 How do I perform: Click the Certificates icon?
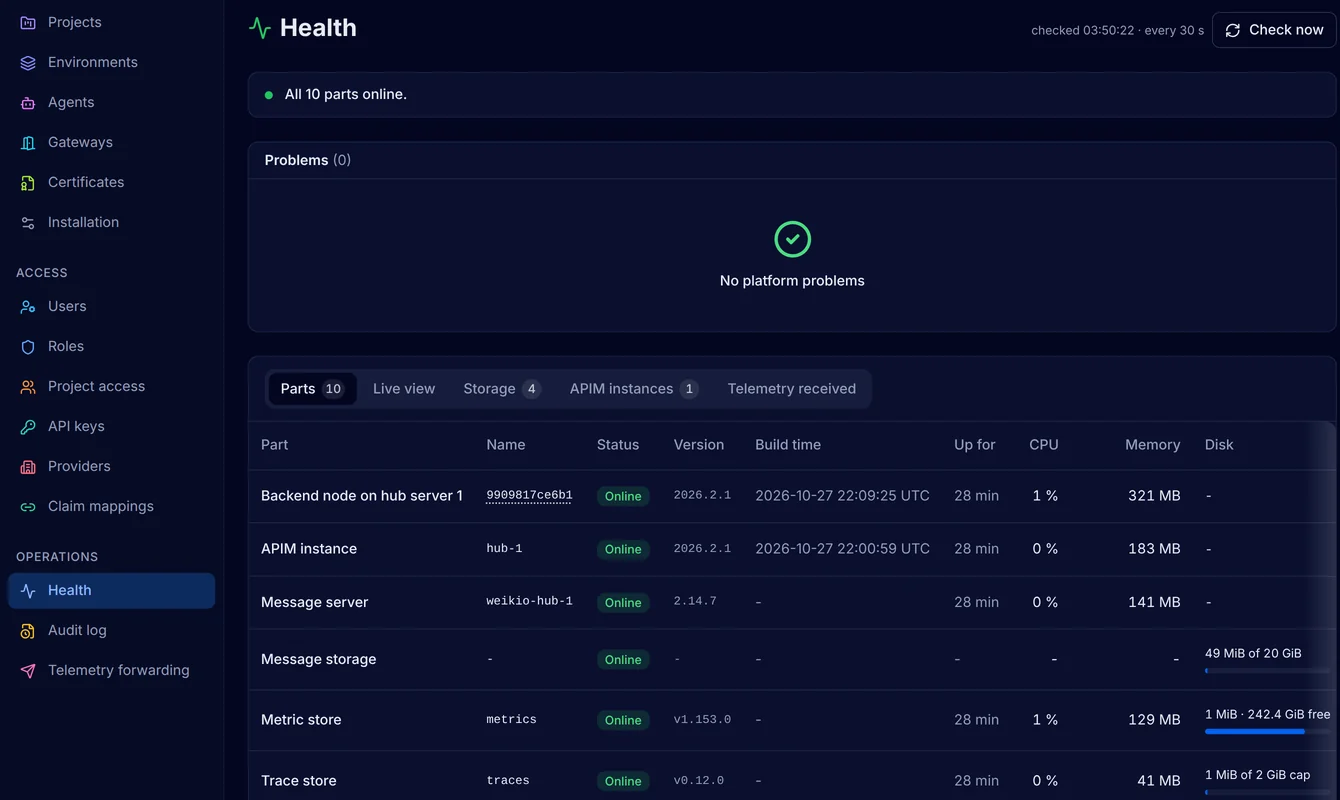28,182
